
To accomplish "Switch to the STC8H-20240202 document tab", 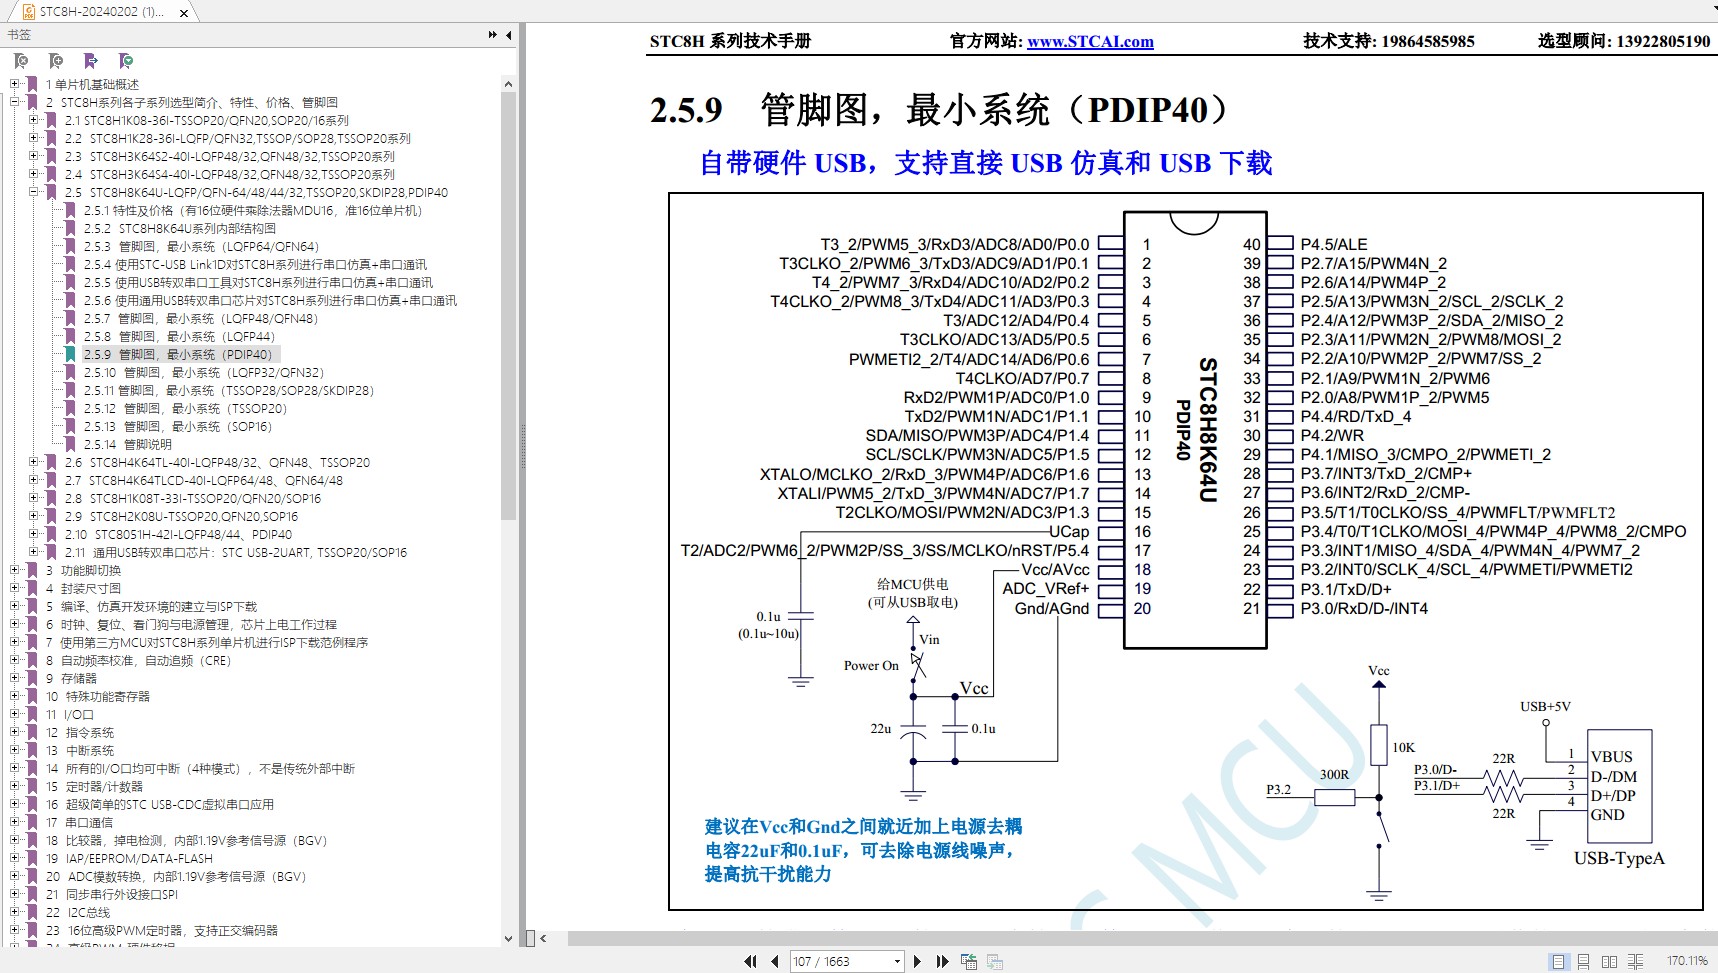I will pos(100,12).
